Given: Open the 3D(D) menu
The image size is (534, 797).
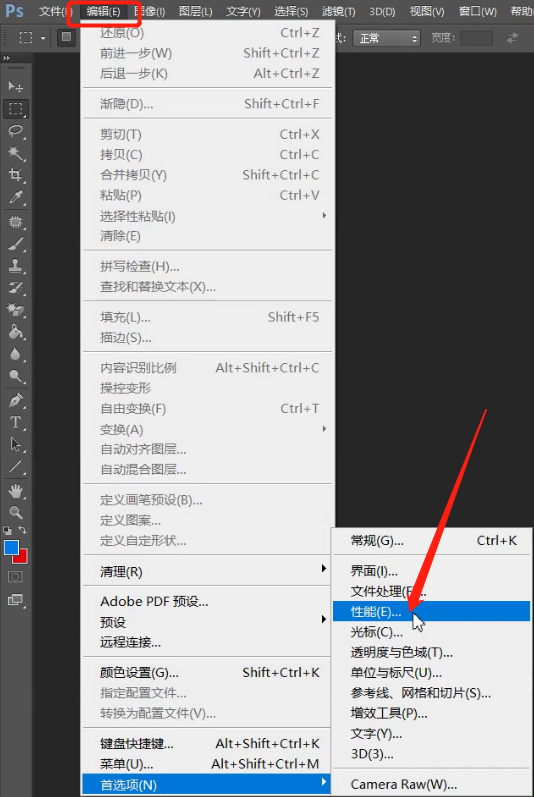Looking at the screenshot, I should (x=382, y=11).
